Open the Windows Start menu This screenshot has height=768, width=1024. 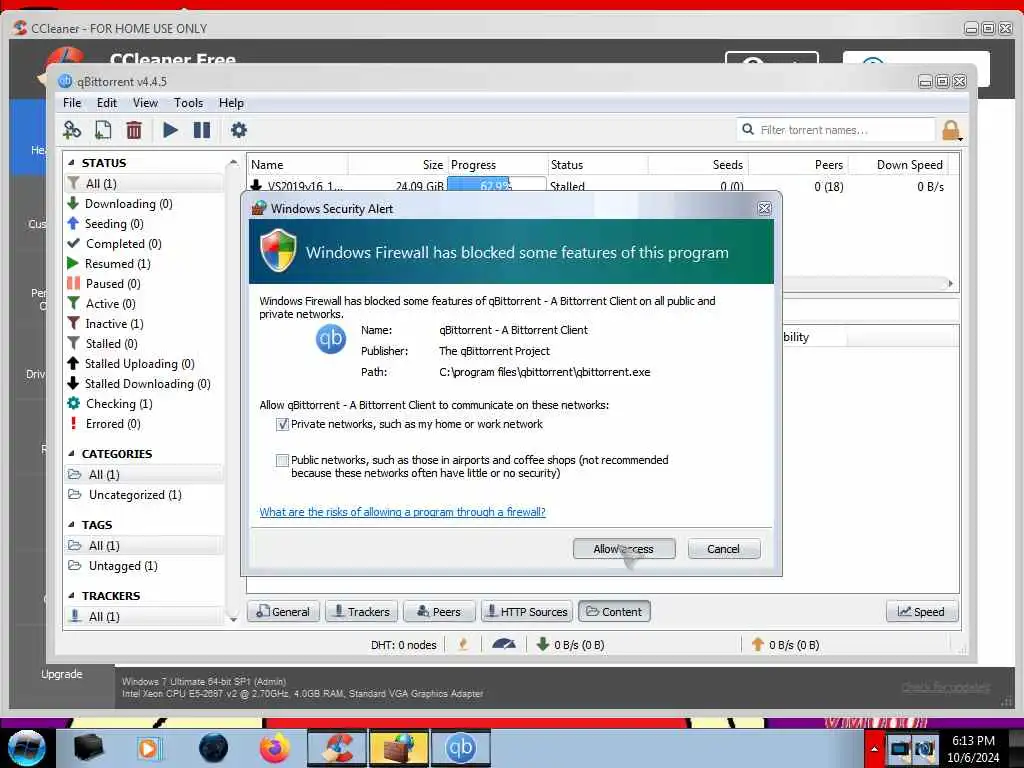point(26,748)
